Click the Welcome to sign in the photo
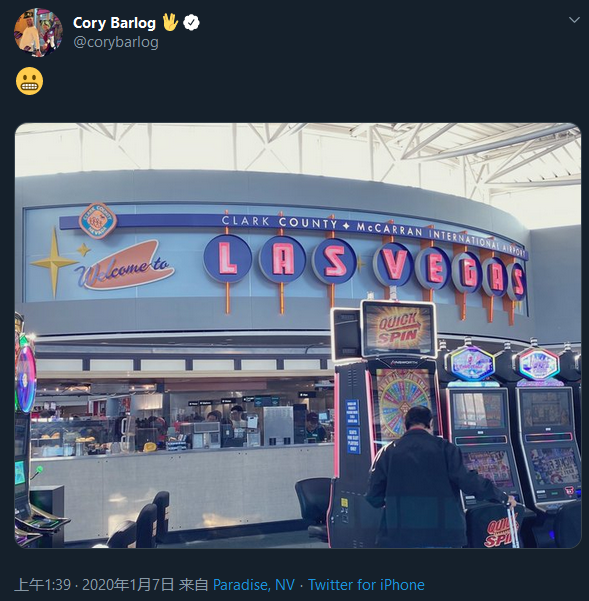 (x=125, y=265)
